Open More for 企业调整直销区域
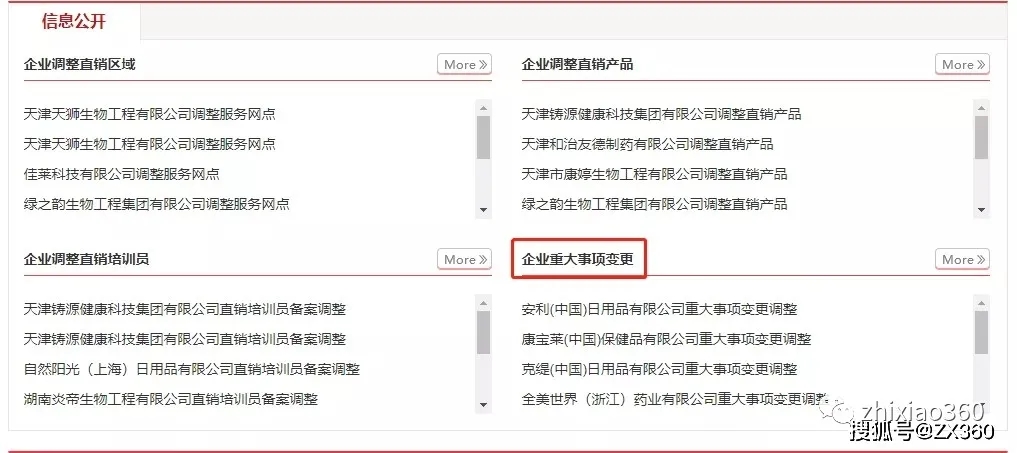Screen dimensions: 1017x453 tap(464, 64)
